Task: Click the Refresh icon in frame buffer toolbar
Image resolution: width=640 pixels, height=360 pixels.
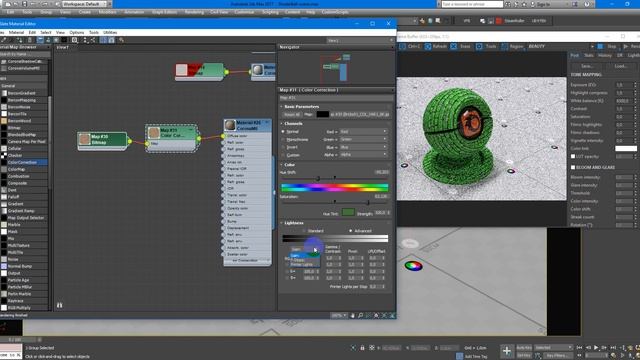Action: point(428,47)
